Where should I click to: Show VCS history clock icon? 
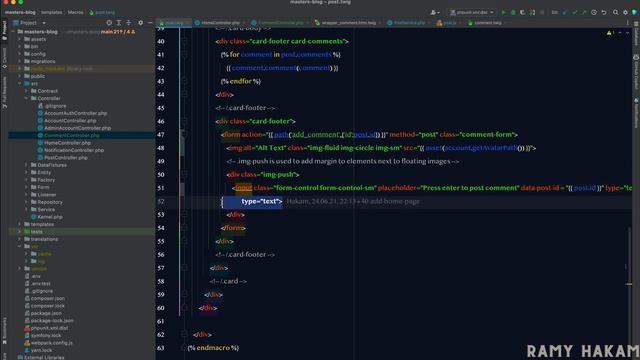pyautogui.click(x=594, y=13)
